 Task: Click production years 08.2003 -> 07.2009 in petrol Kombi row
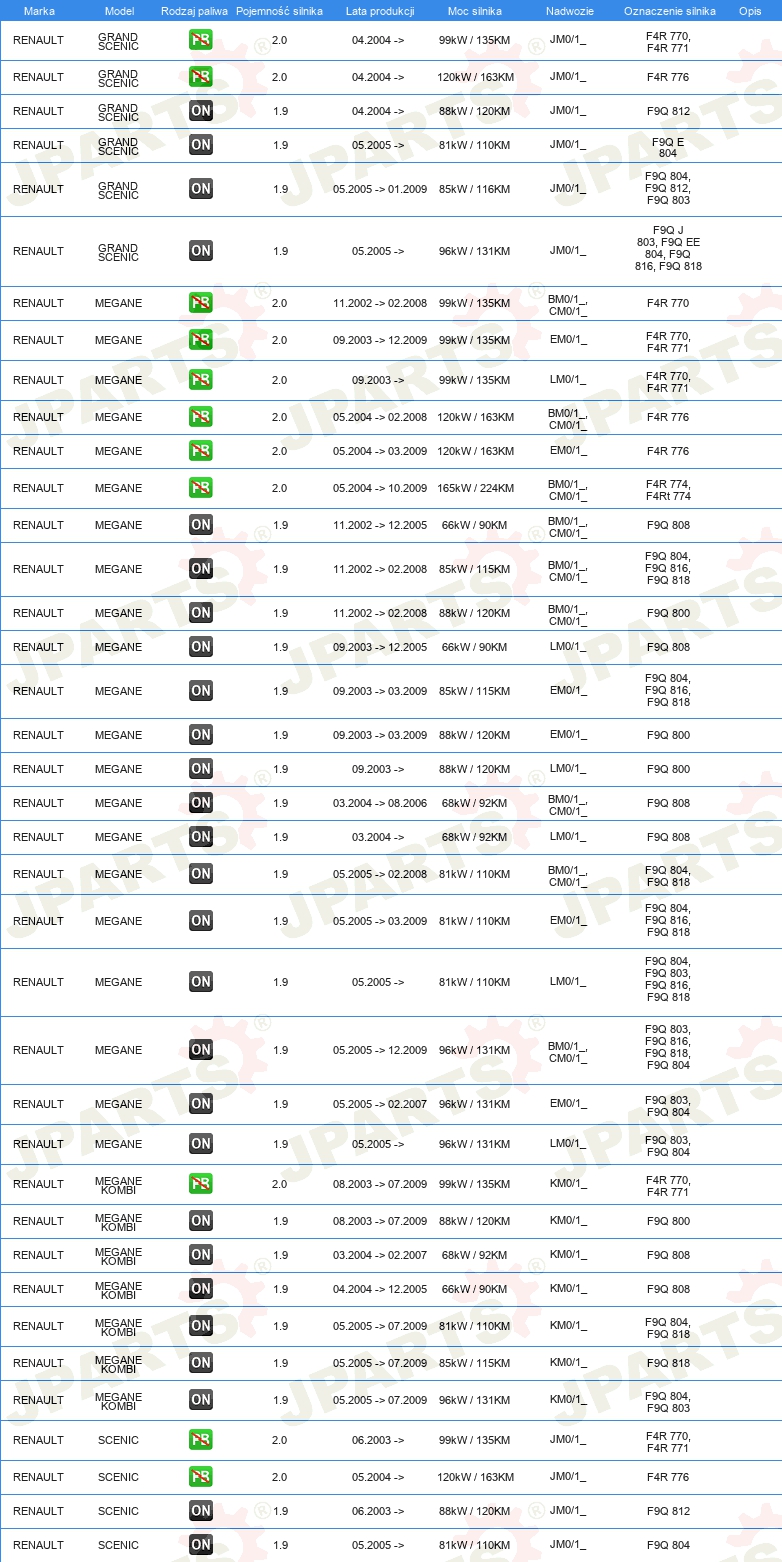[380, 1184]
